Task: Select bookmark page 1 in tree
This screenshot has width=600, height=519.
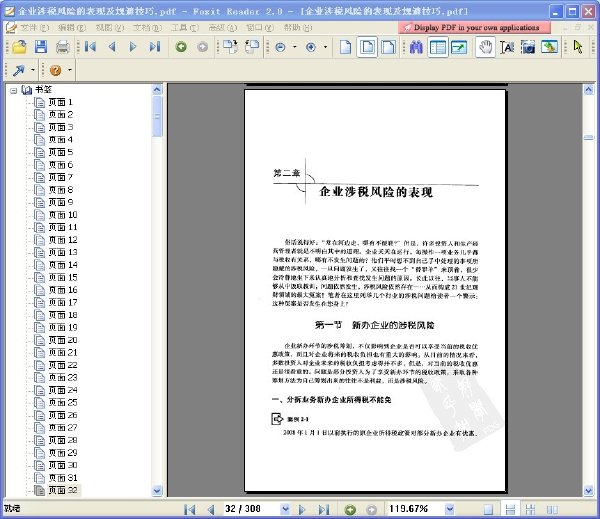Action: (60, 102)
